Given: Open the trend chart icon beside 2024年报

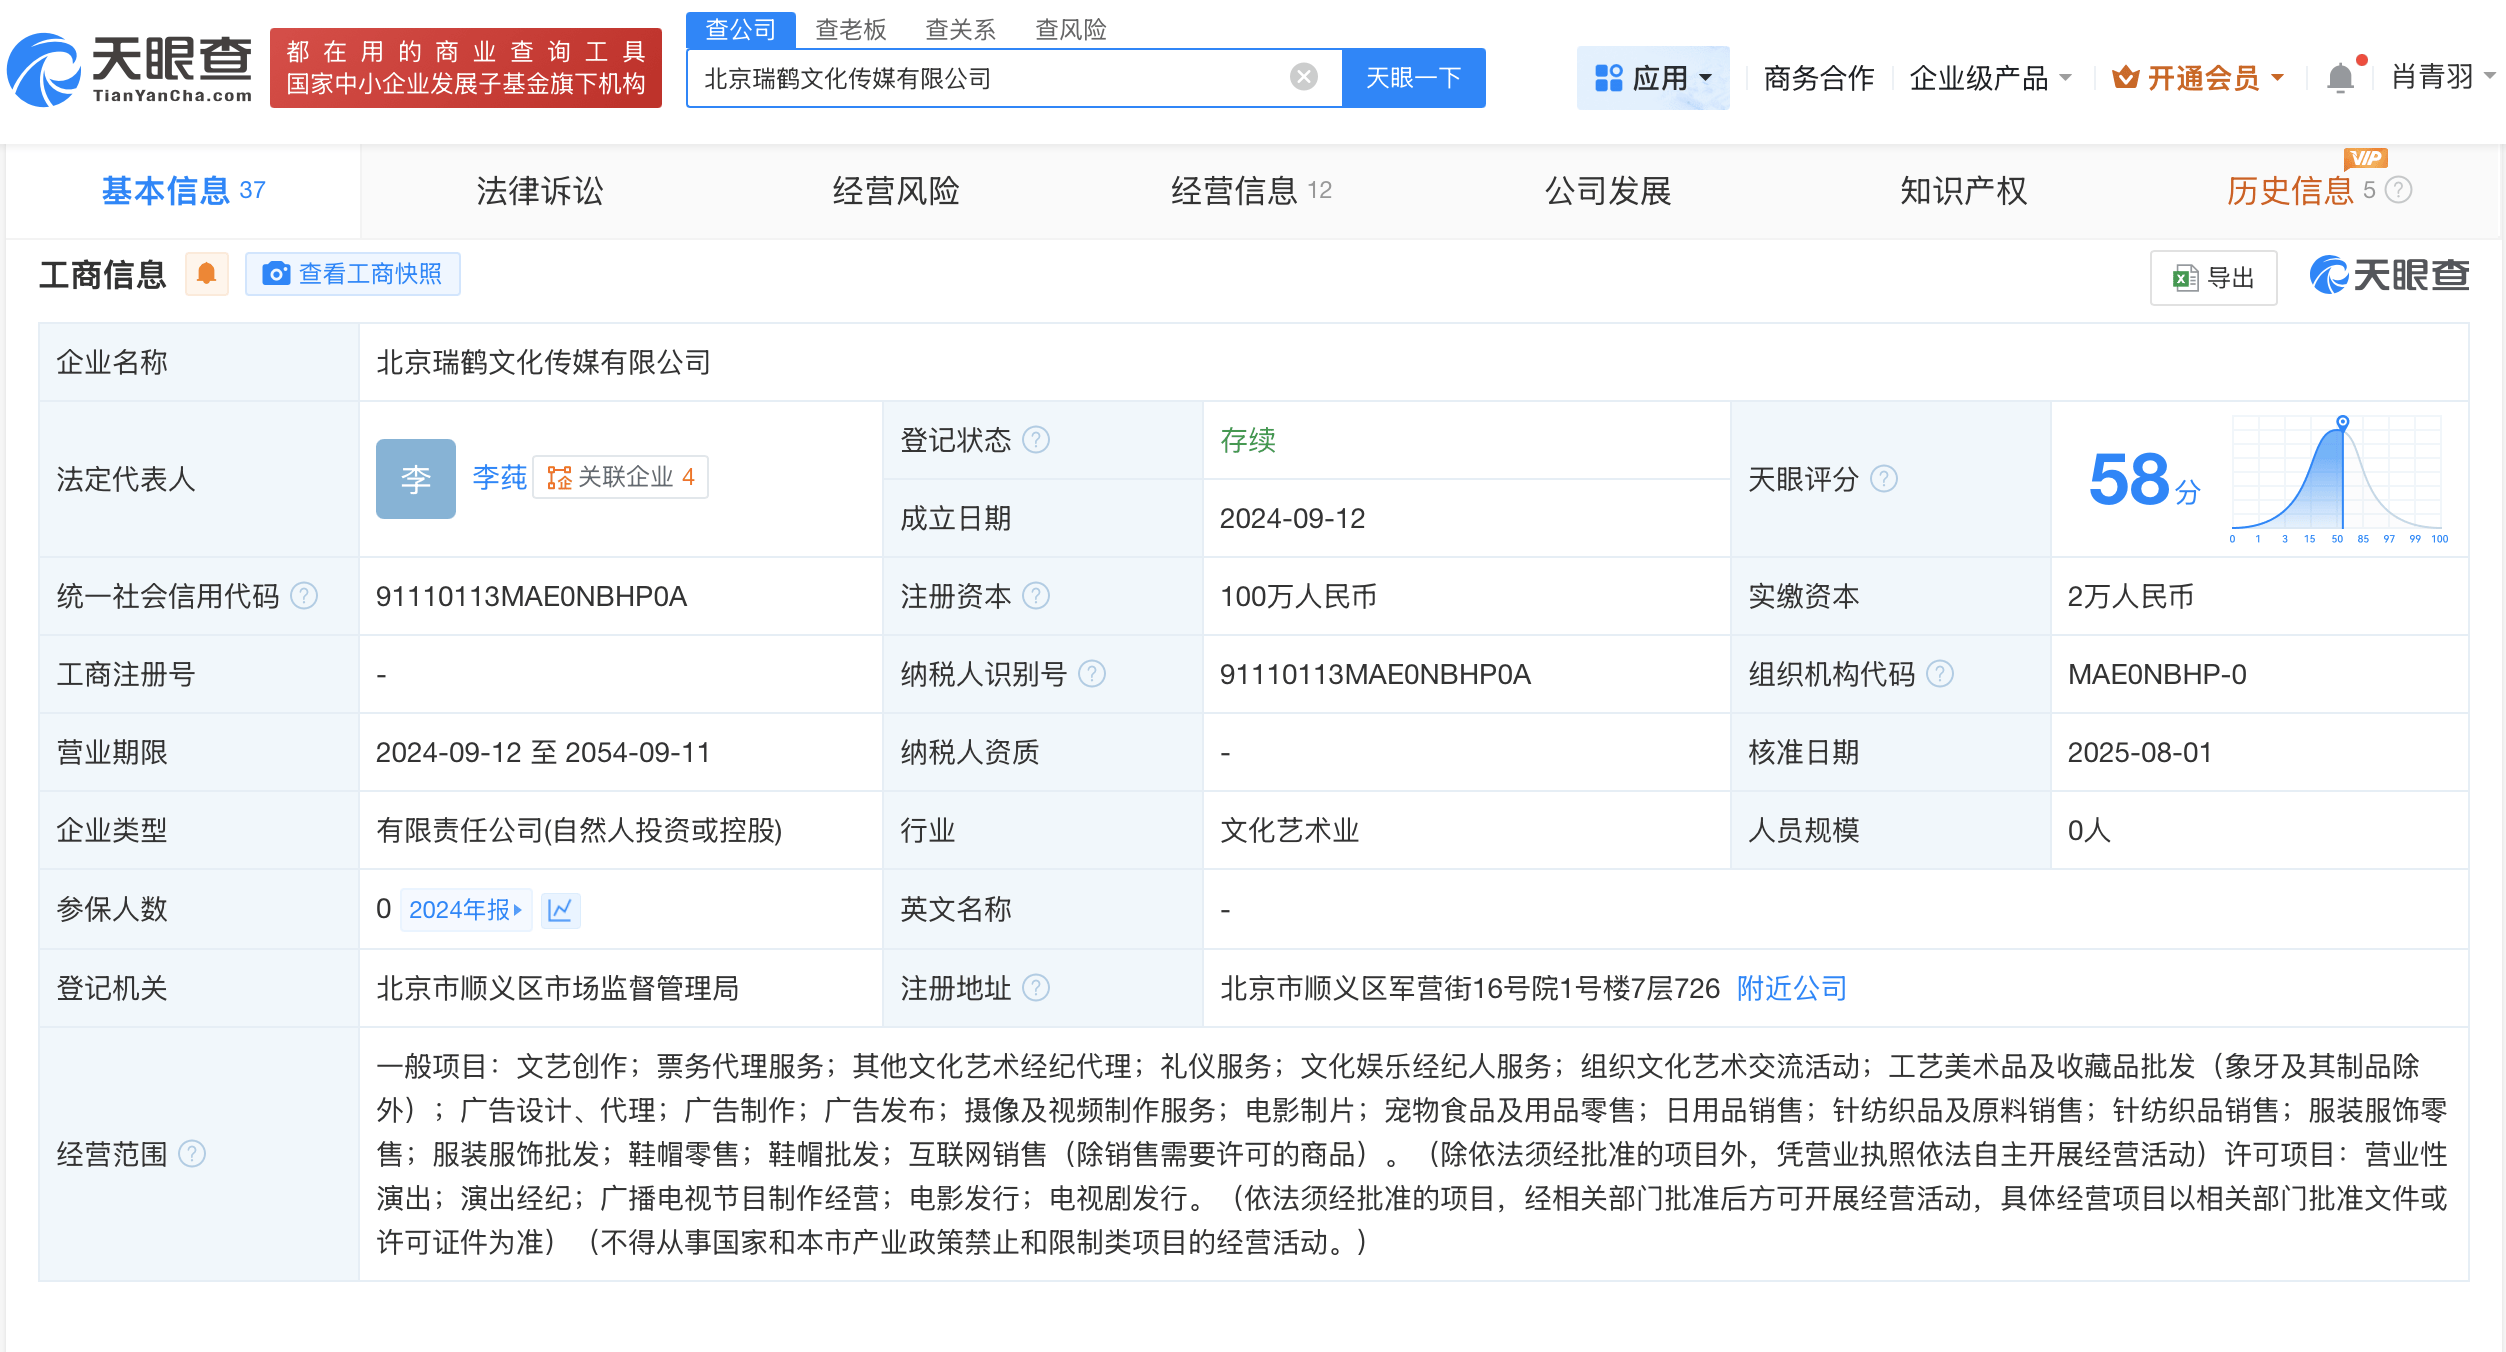Looking at the screenshot, I should 560,910.
